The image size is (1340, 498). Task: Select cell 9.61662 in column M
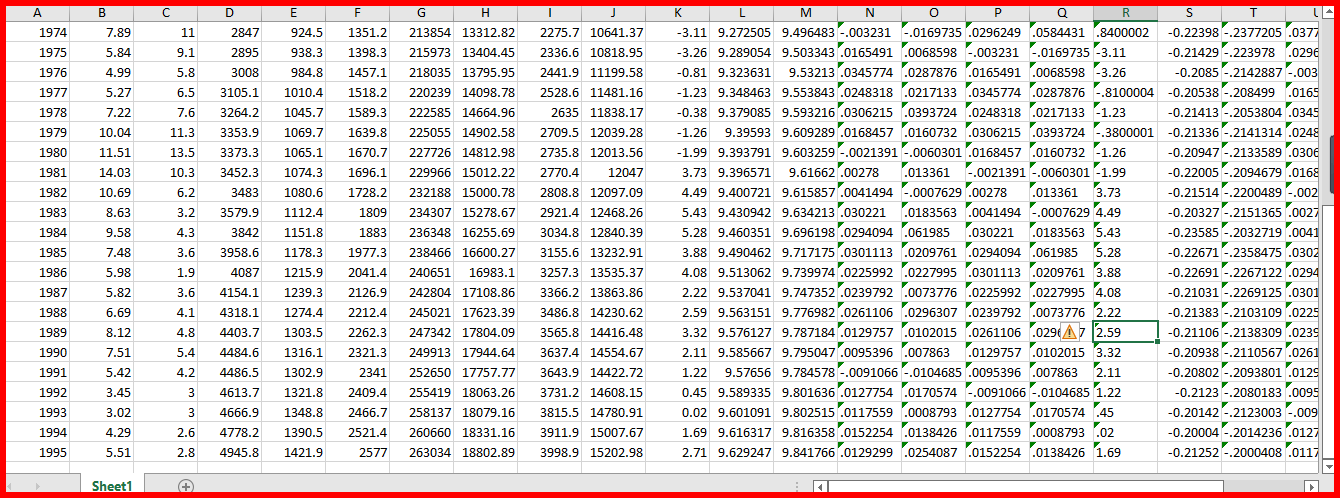(805, 173)
